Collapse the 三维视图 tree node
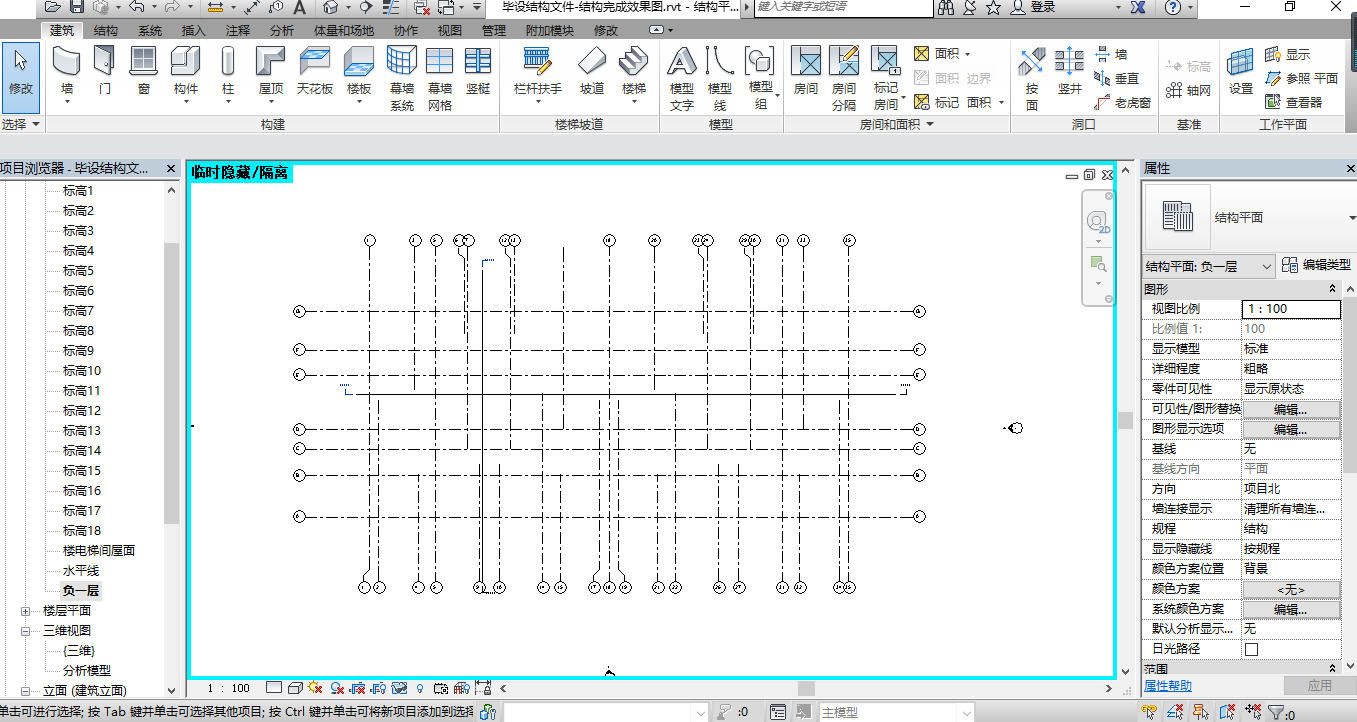Screen dimensions: 1357x722 pyautogui.click(x=26, y=630)
